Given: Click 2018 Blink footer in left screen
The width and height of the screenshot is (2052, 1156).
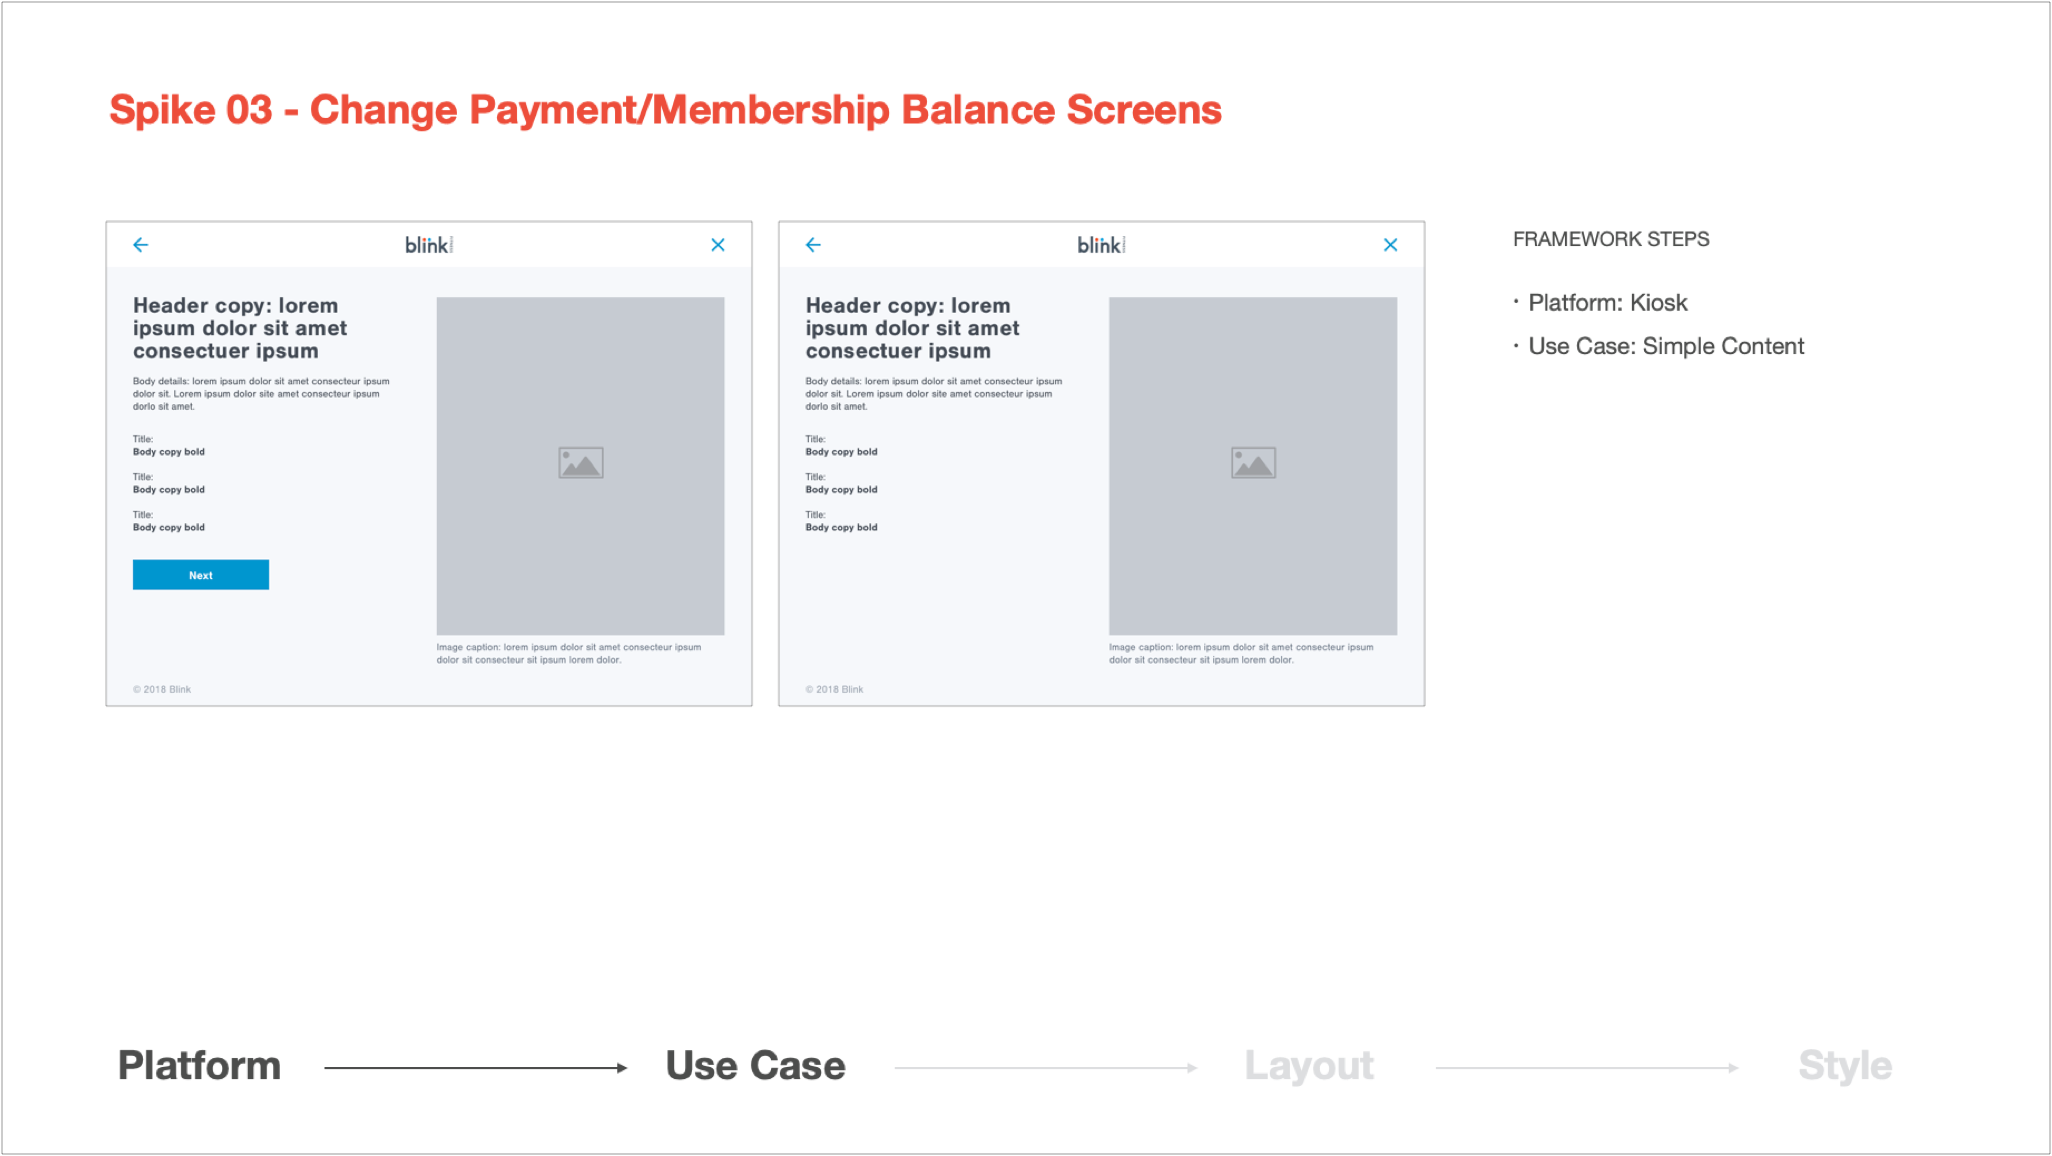Looking at the screenshot, I should click(x=162, y=689).
